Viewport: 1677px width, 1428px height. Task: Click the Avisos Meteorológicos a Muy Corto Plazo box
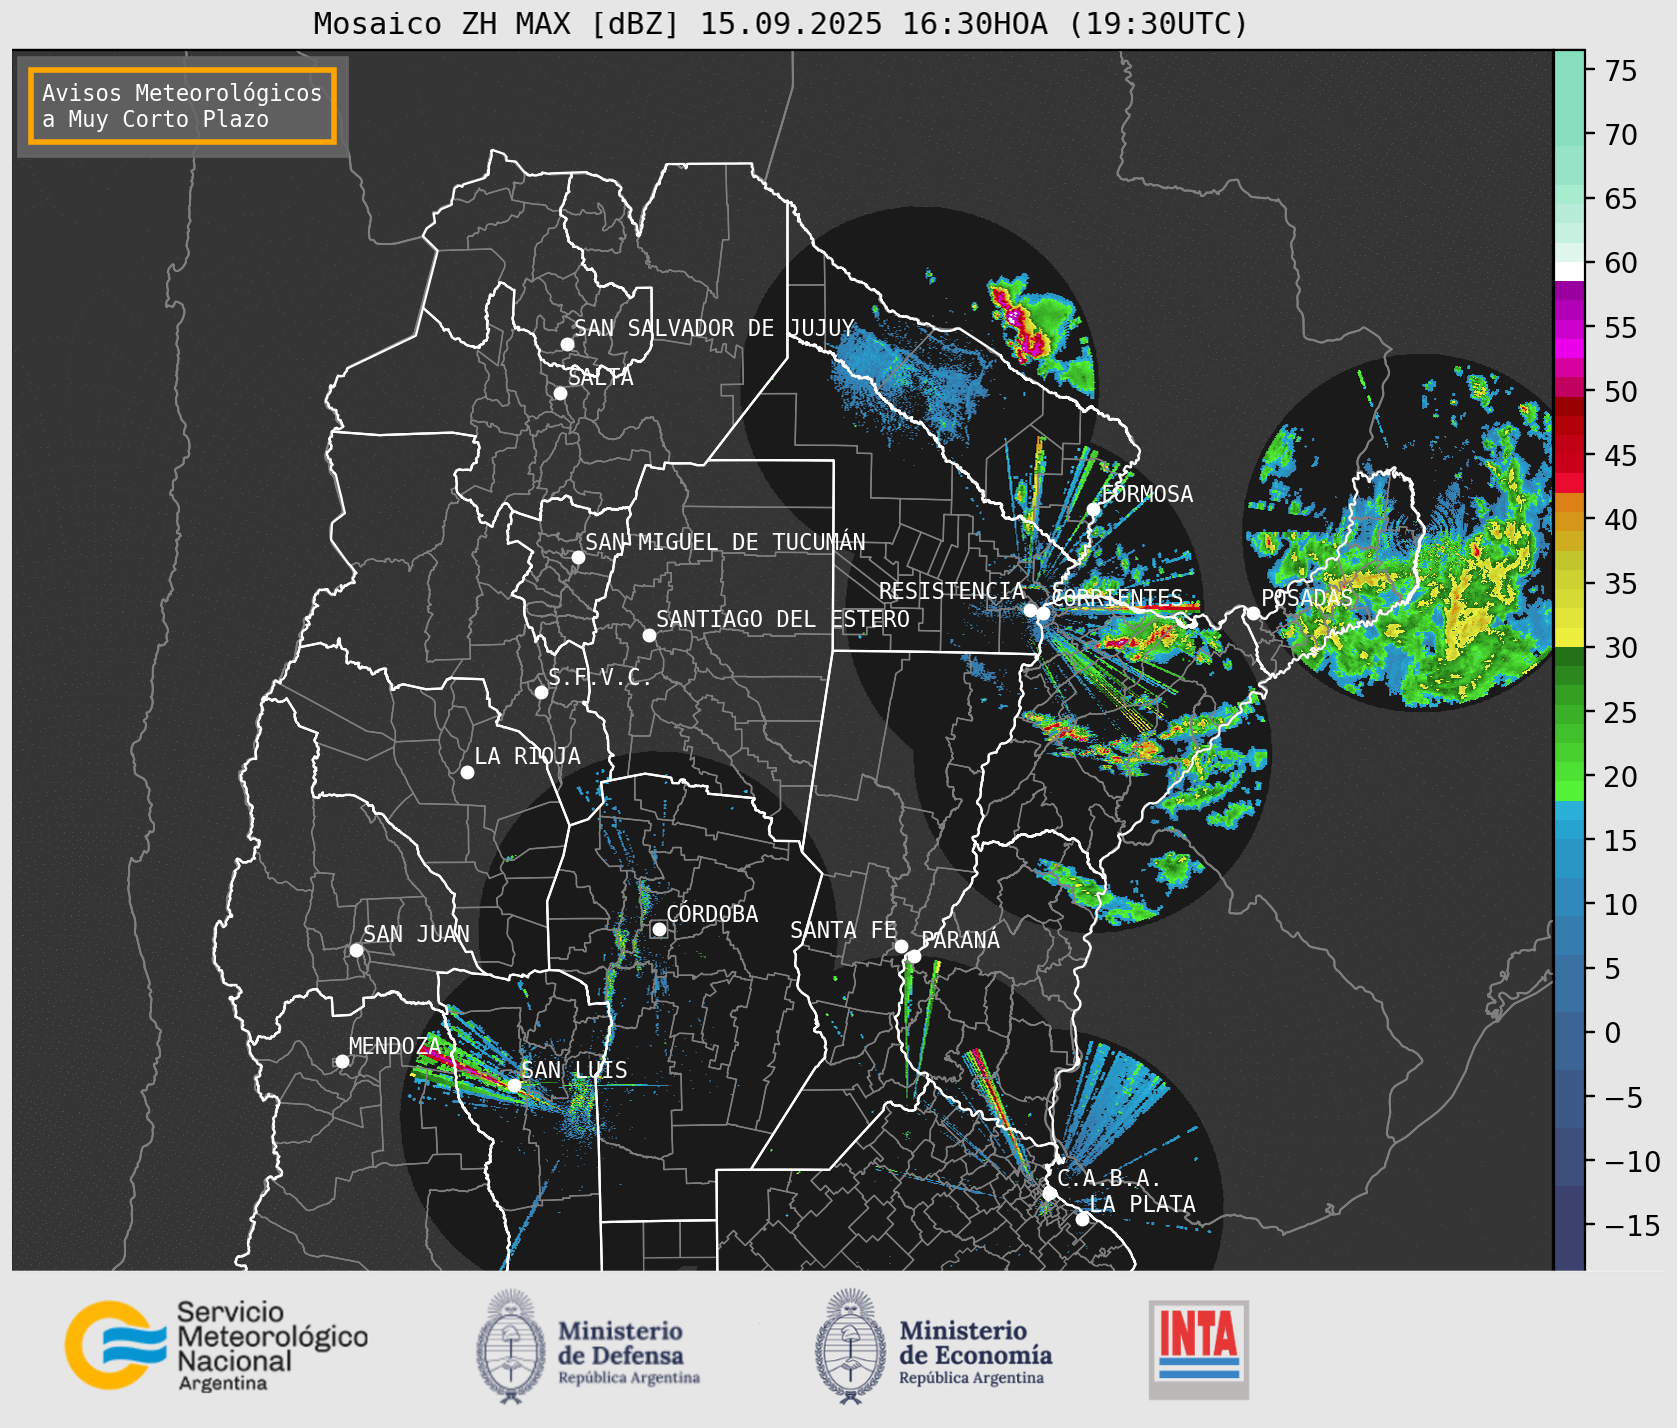(x=182, y=106)
